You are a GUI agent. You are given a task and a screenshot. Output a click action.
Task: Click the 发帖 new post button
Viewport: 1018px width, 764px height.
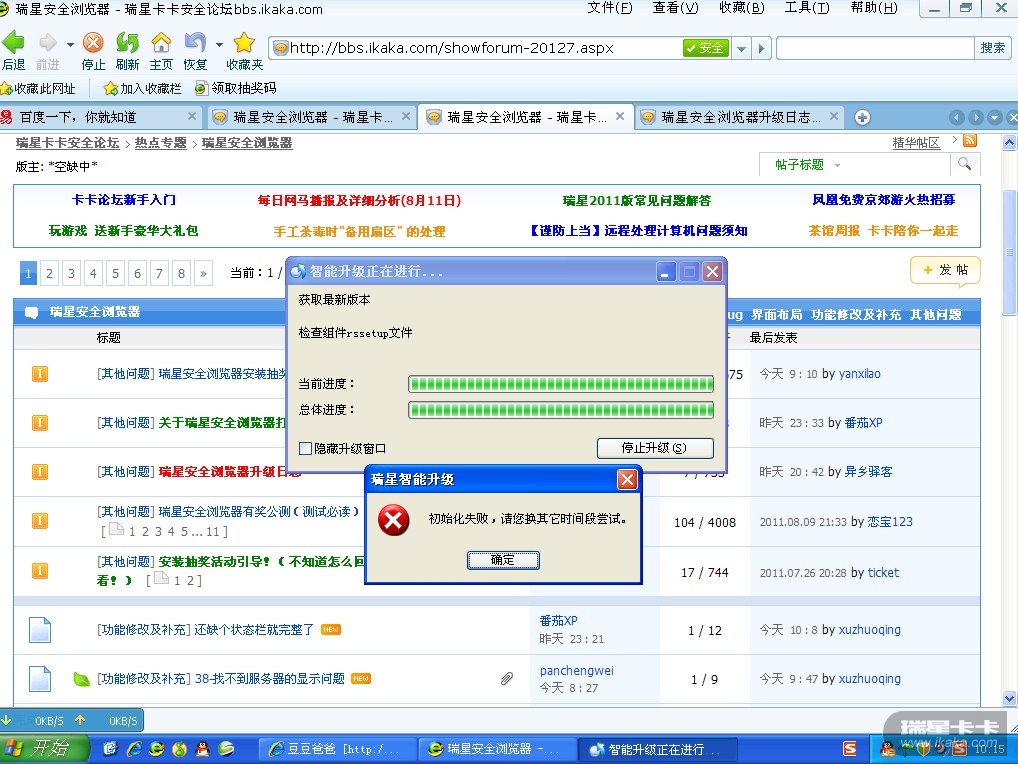[x=945, y=269]
